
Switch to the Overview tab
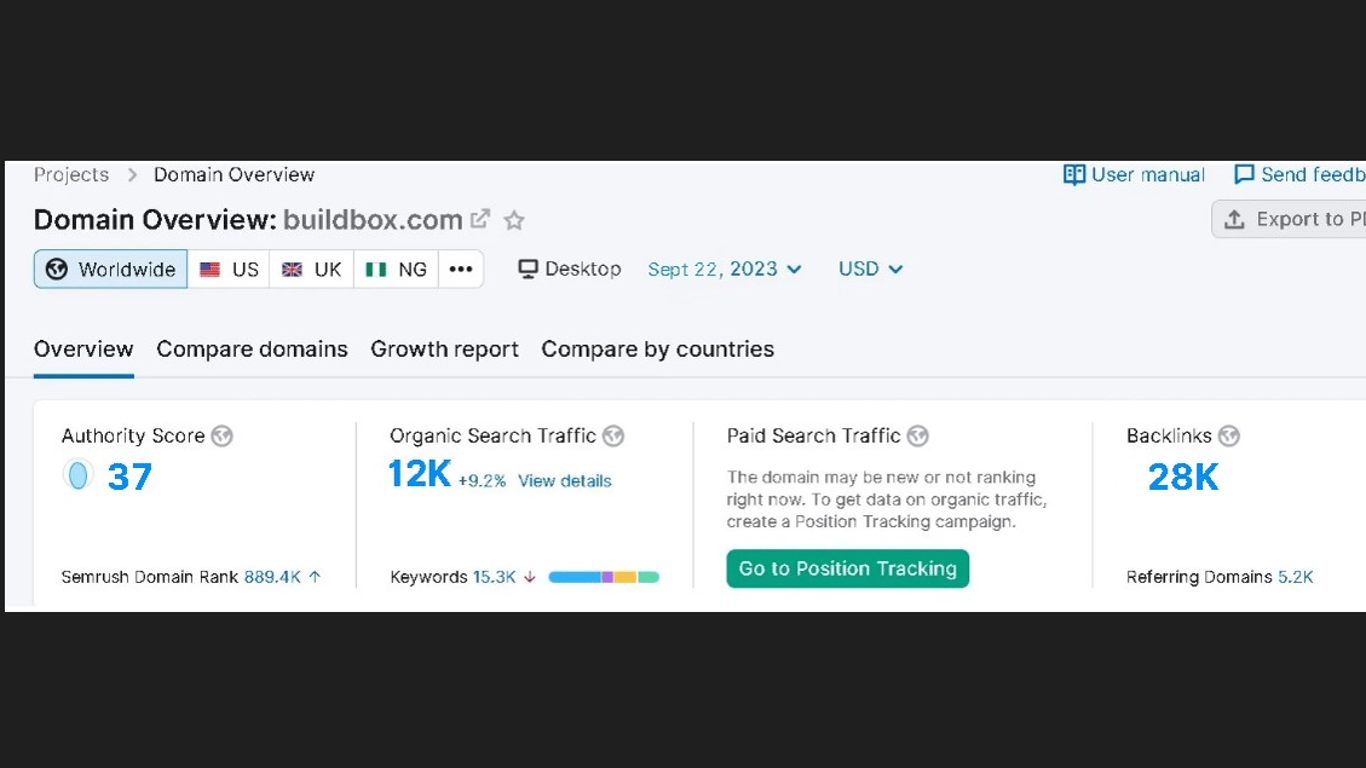click(84, 349)
